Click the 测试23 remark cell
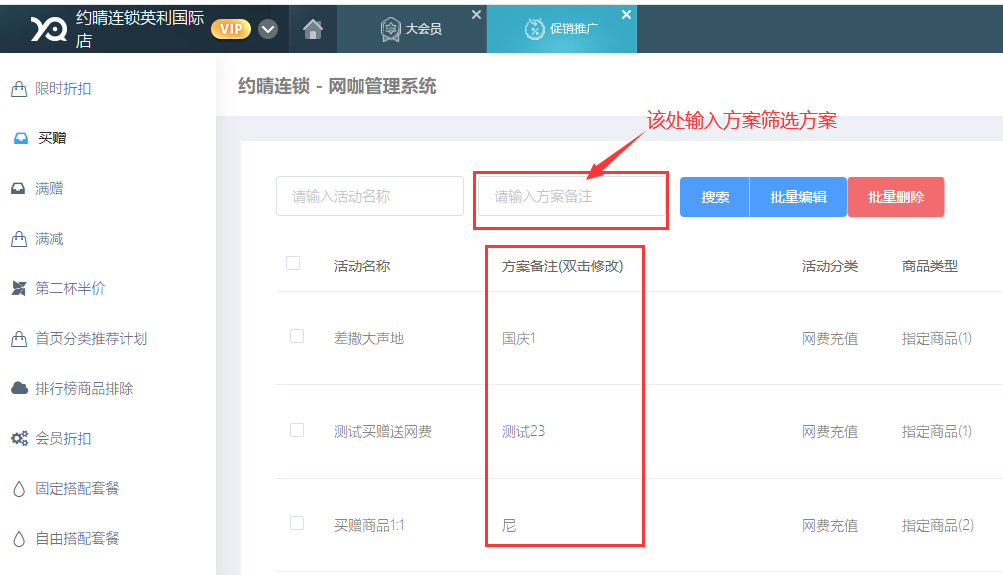The image size is (1003, 575). tap(523, 432)
